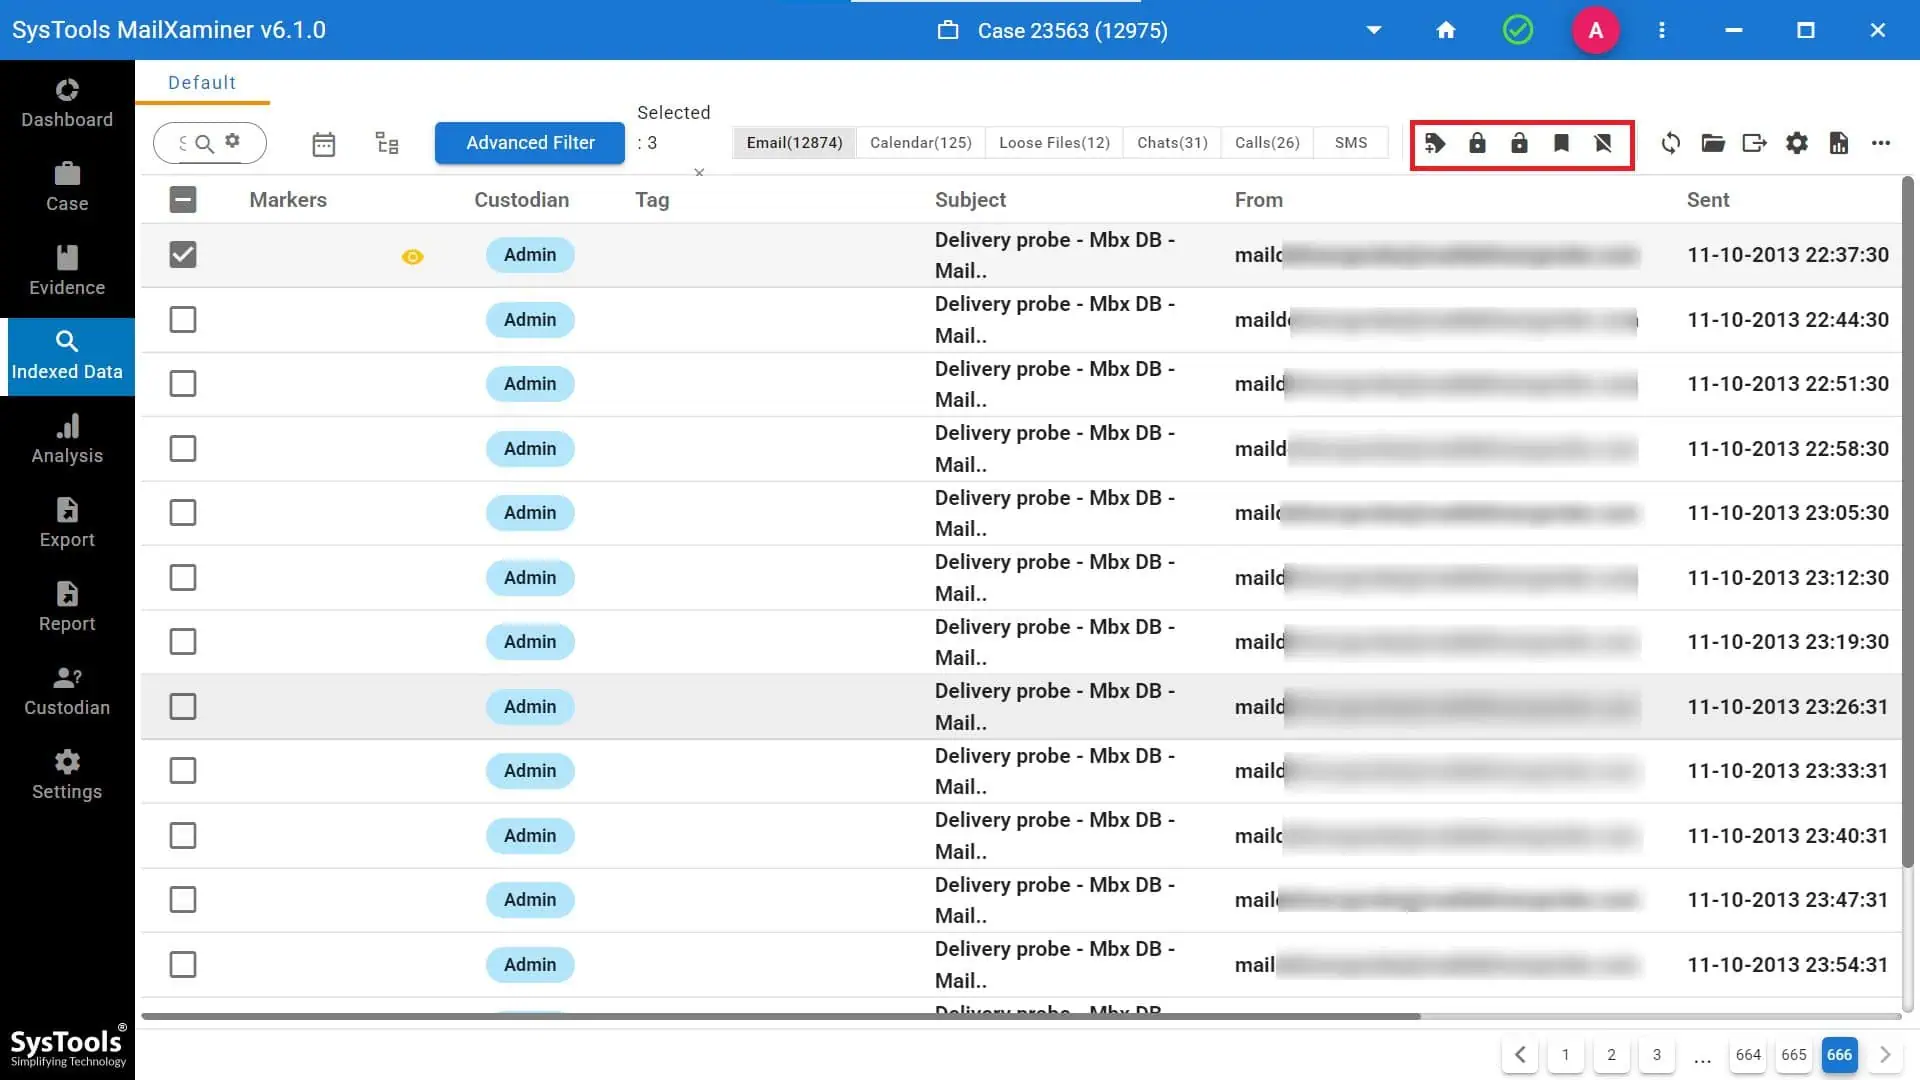Viewport: 1920px width, 1080px height.
Task: Open vertical three-dot menu in title bar
Action: (1662, 30)
